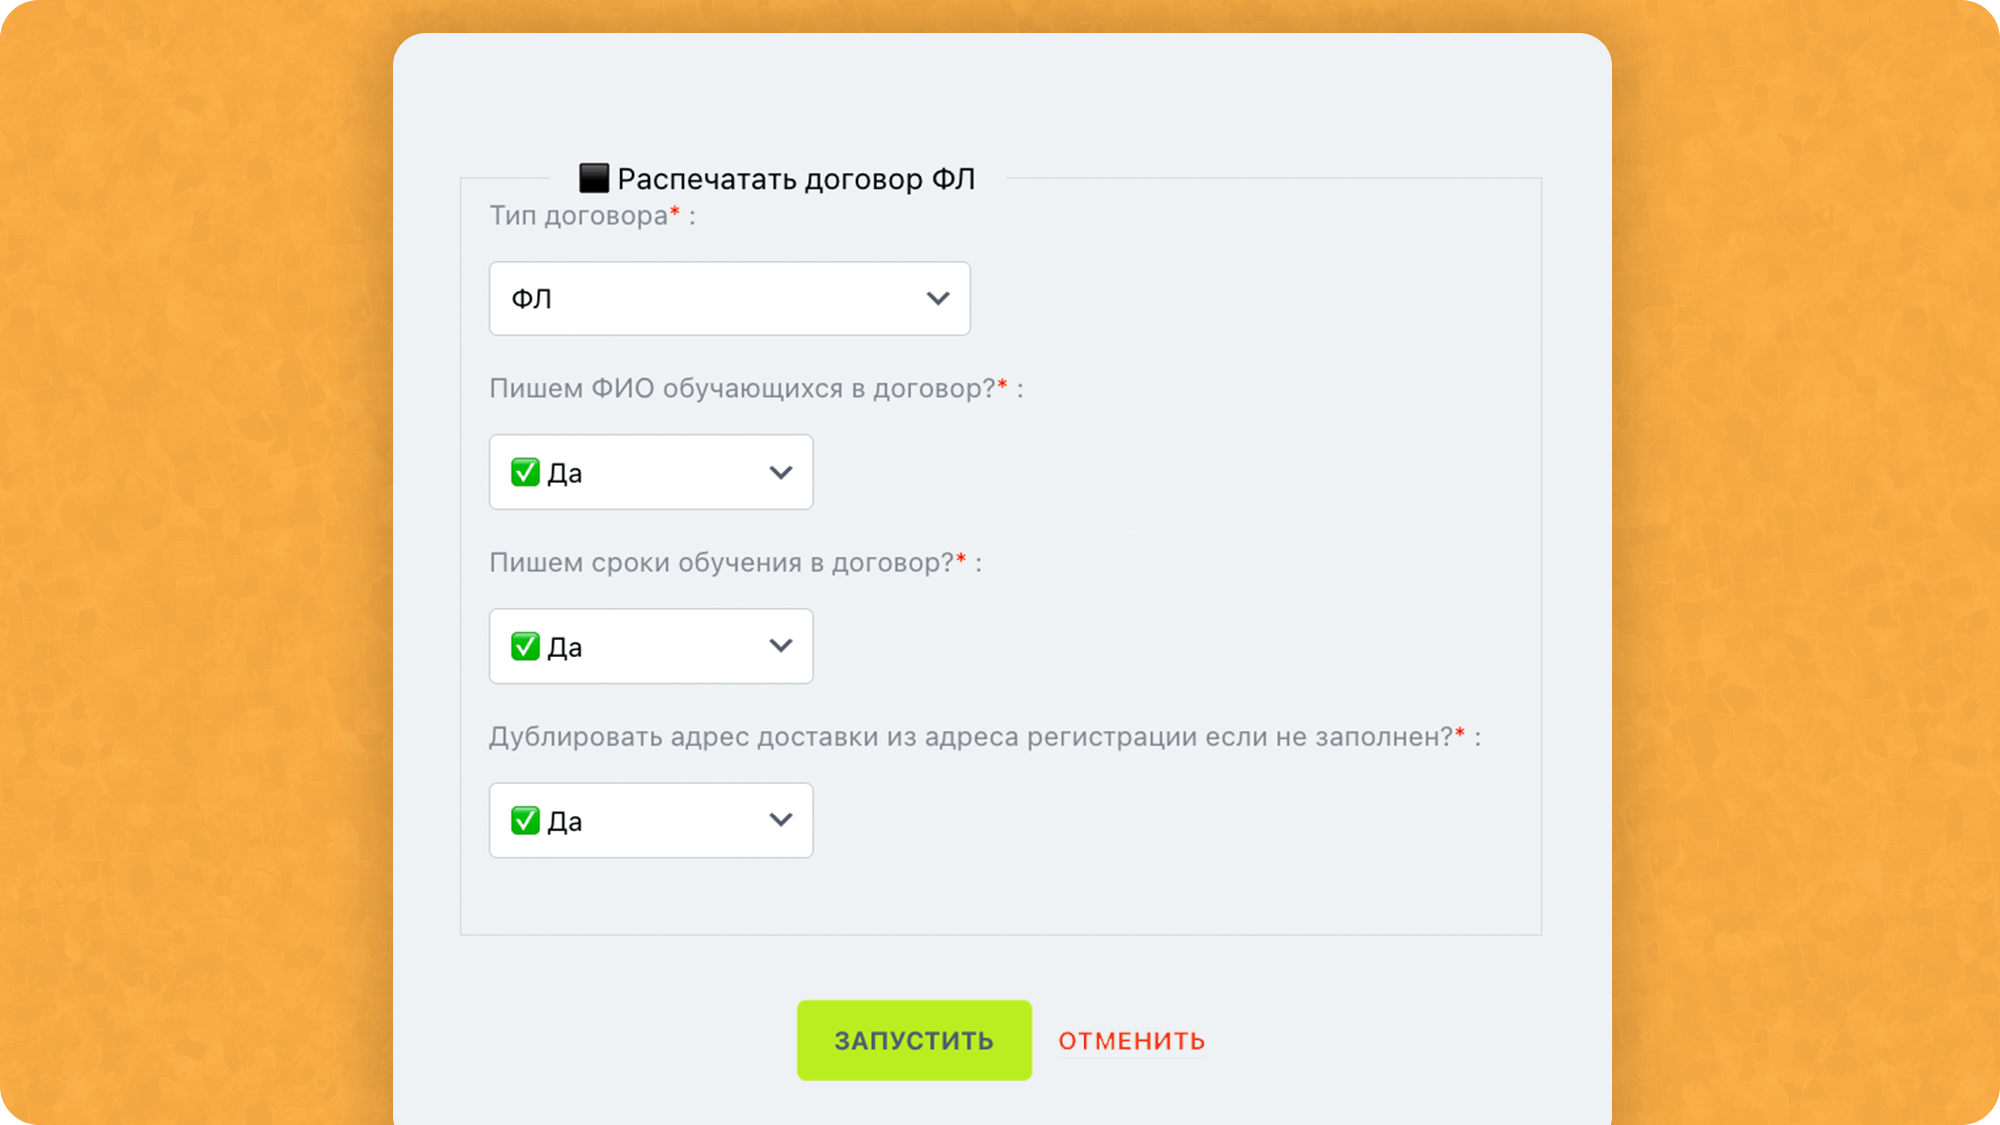Click the black square icon beside the form title
The image size is (2000, 1125).
click(x=594, y=178)
